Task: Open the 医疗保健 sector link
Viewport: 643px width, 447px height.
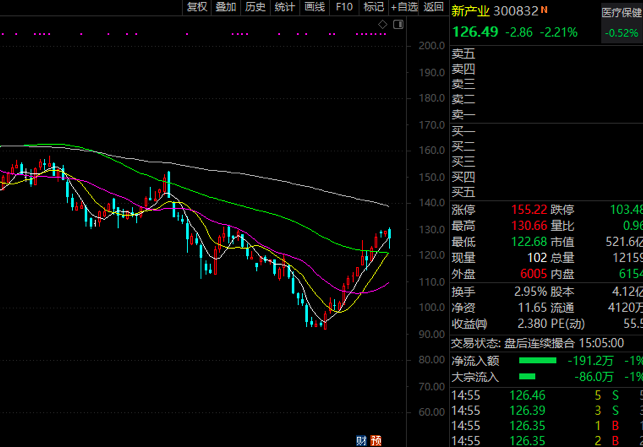Action: pos(621,12)
